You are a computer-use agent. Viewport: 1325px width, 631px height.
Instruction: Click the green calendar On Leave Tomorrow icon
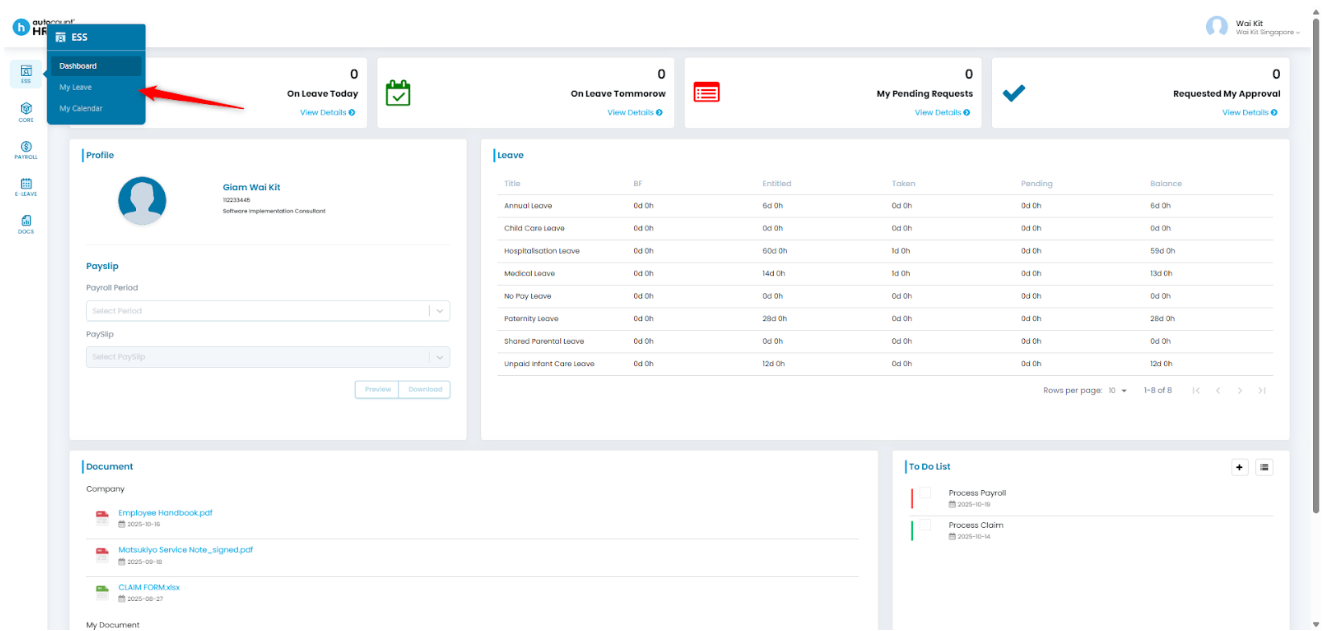tap(398, 92)
